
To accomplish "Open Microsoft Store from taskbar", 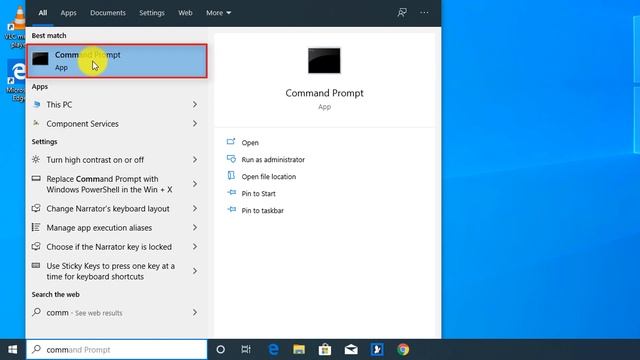I will coord(325,349).
